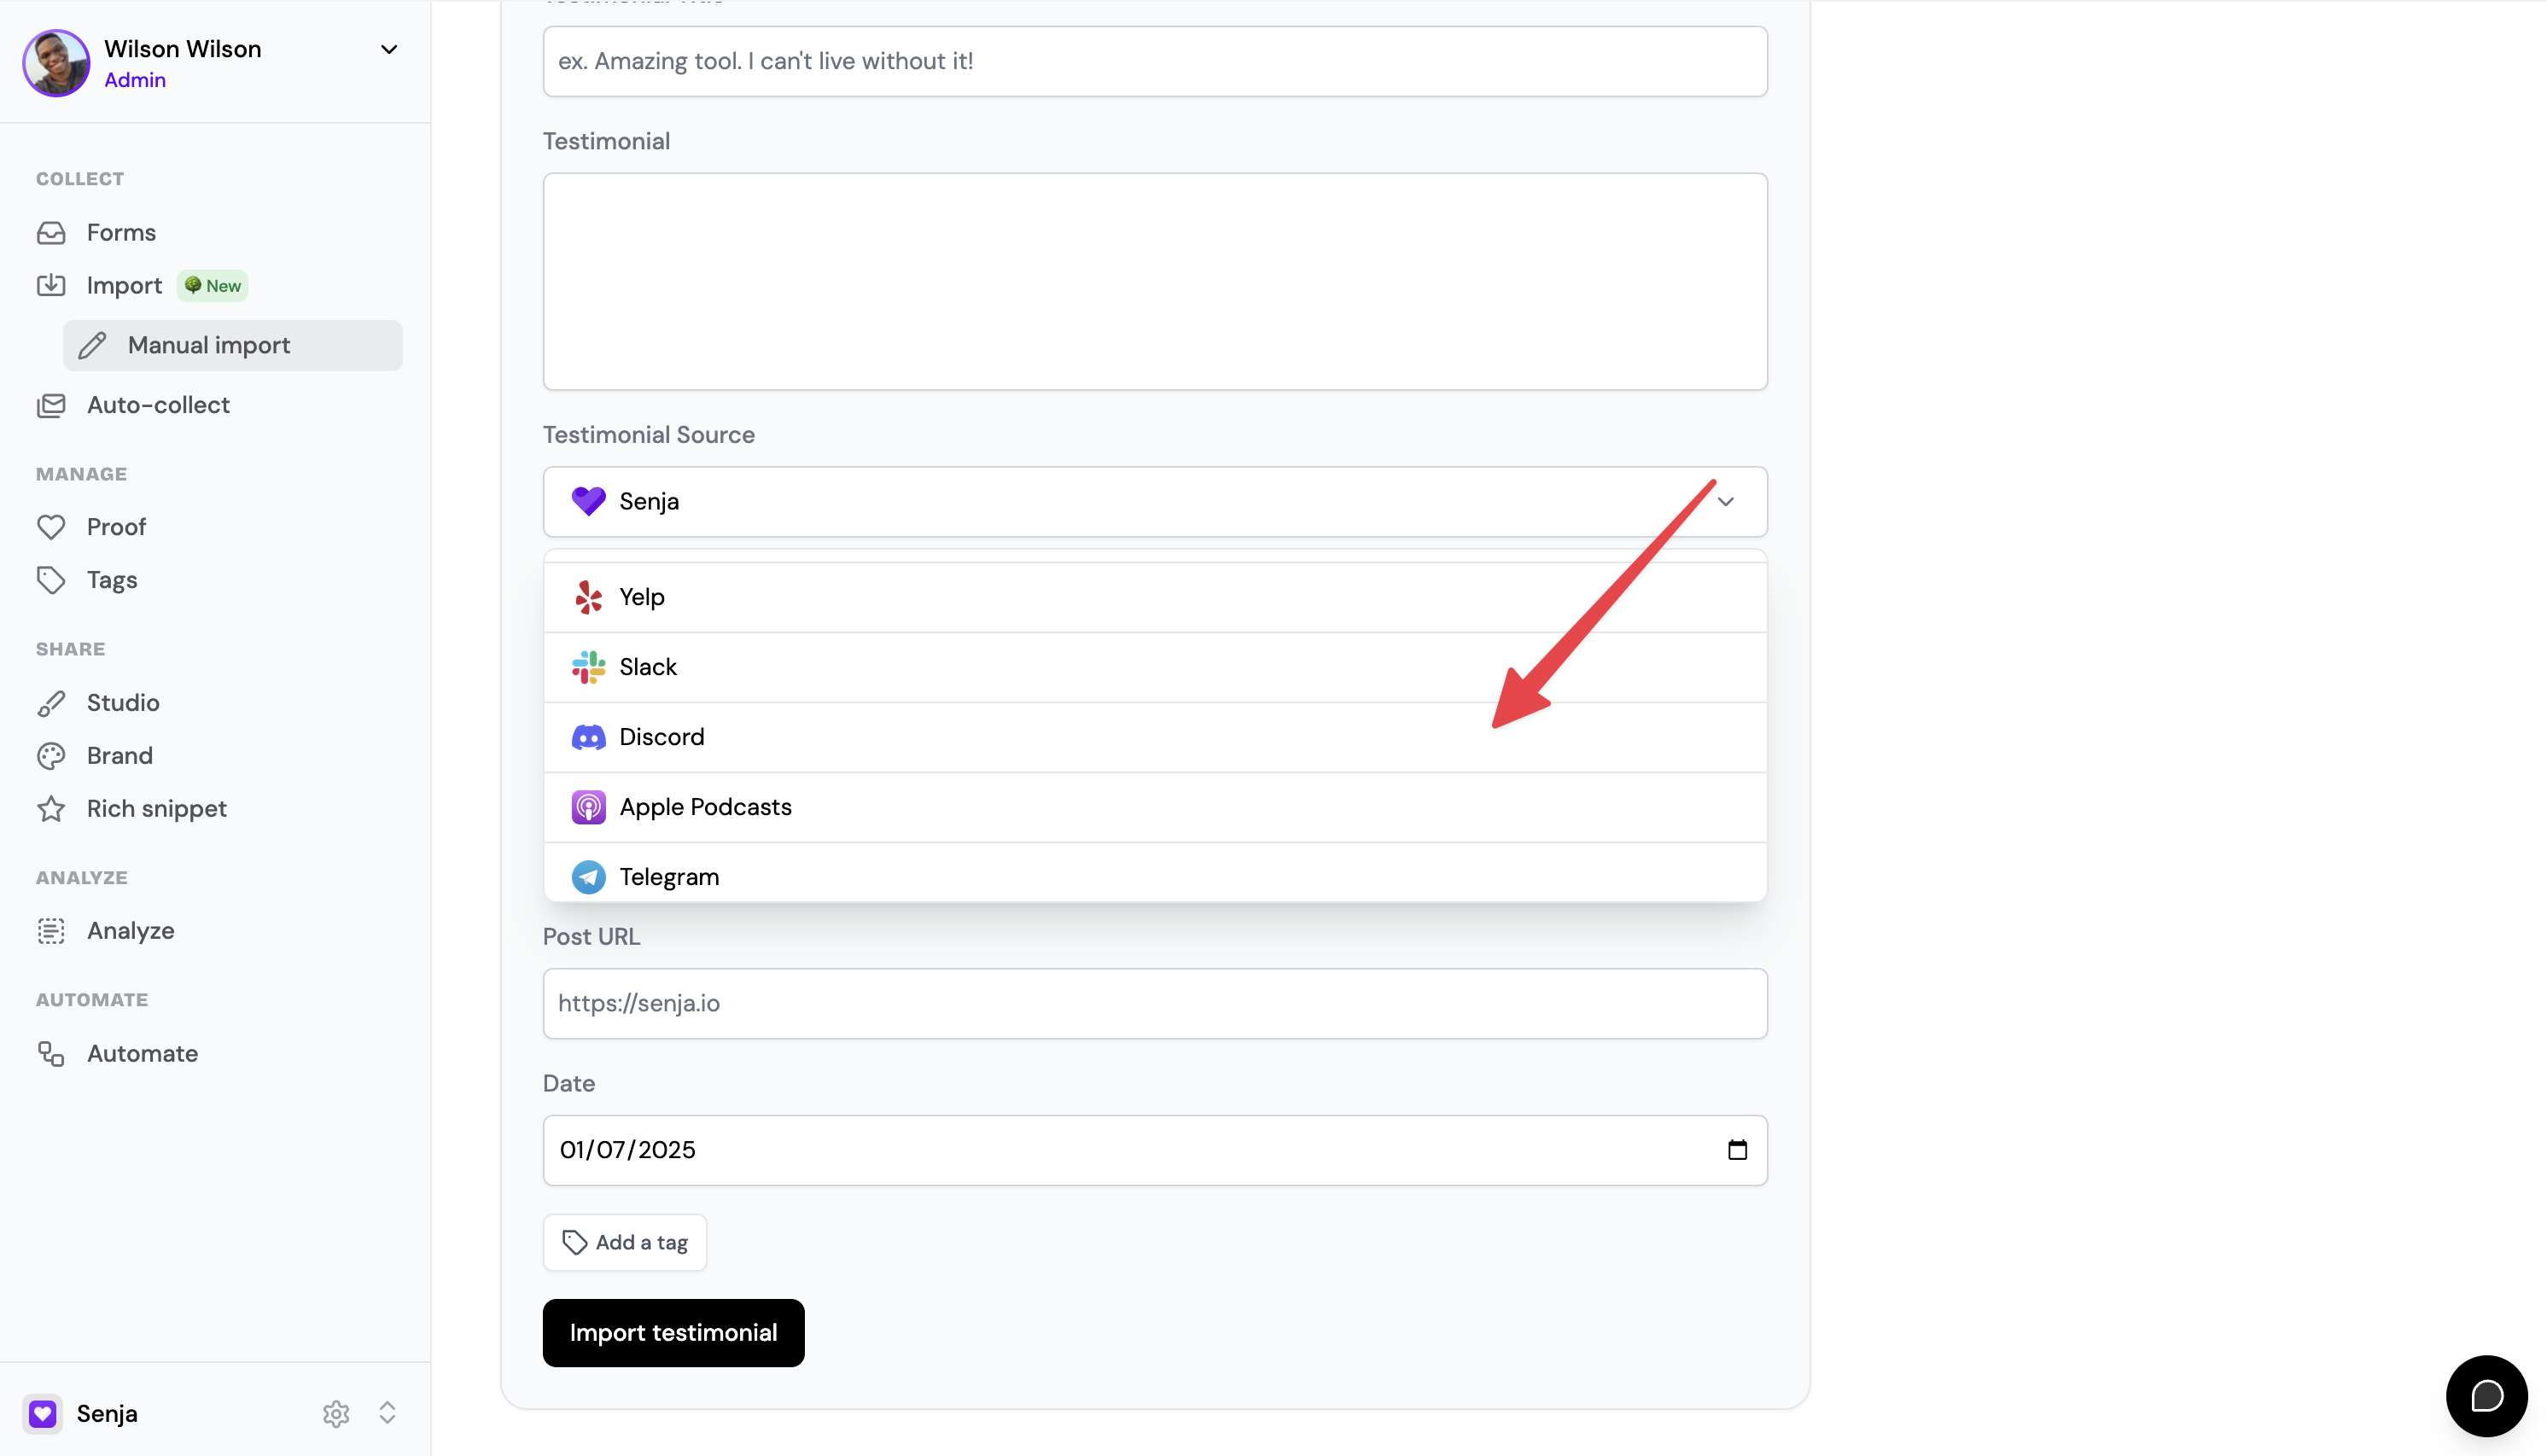
Task: Click the Analyze list icon
Action: 51,931
